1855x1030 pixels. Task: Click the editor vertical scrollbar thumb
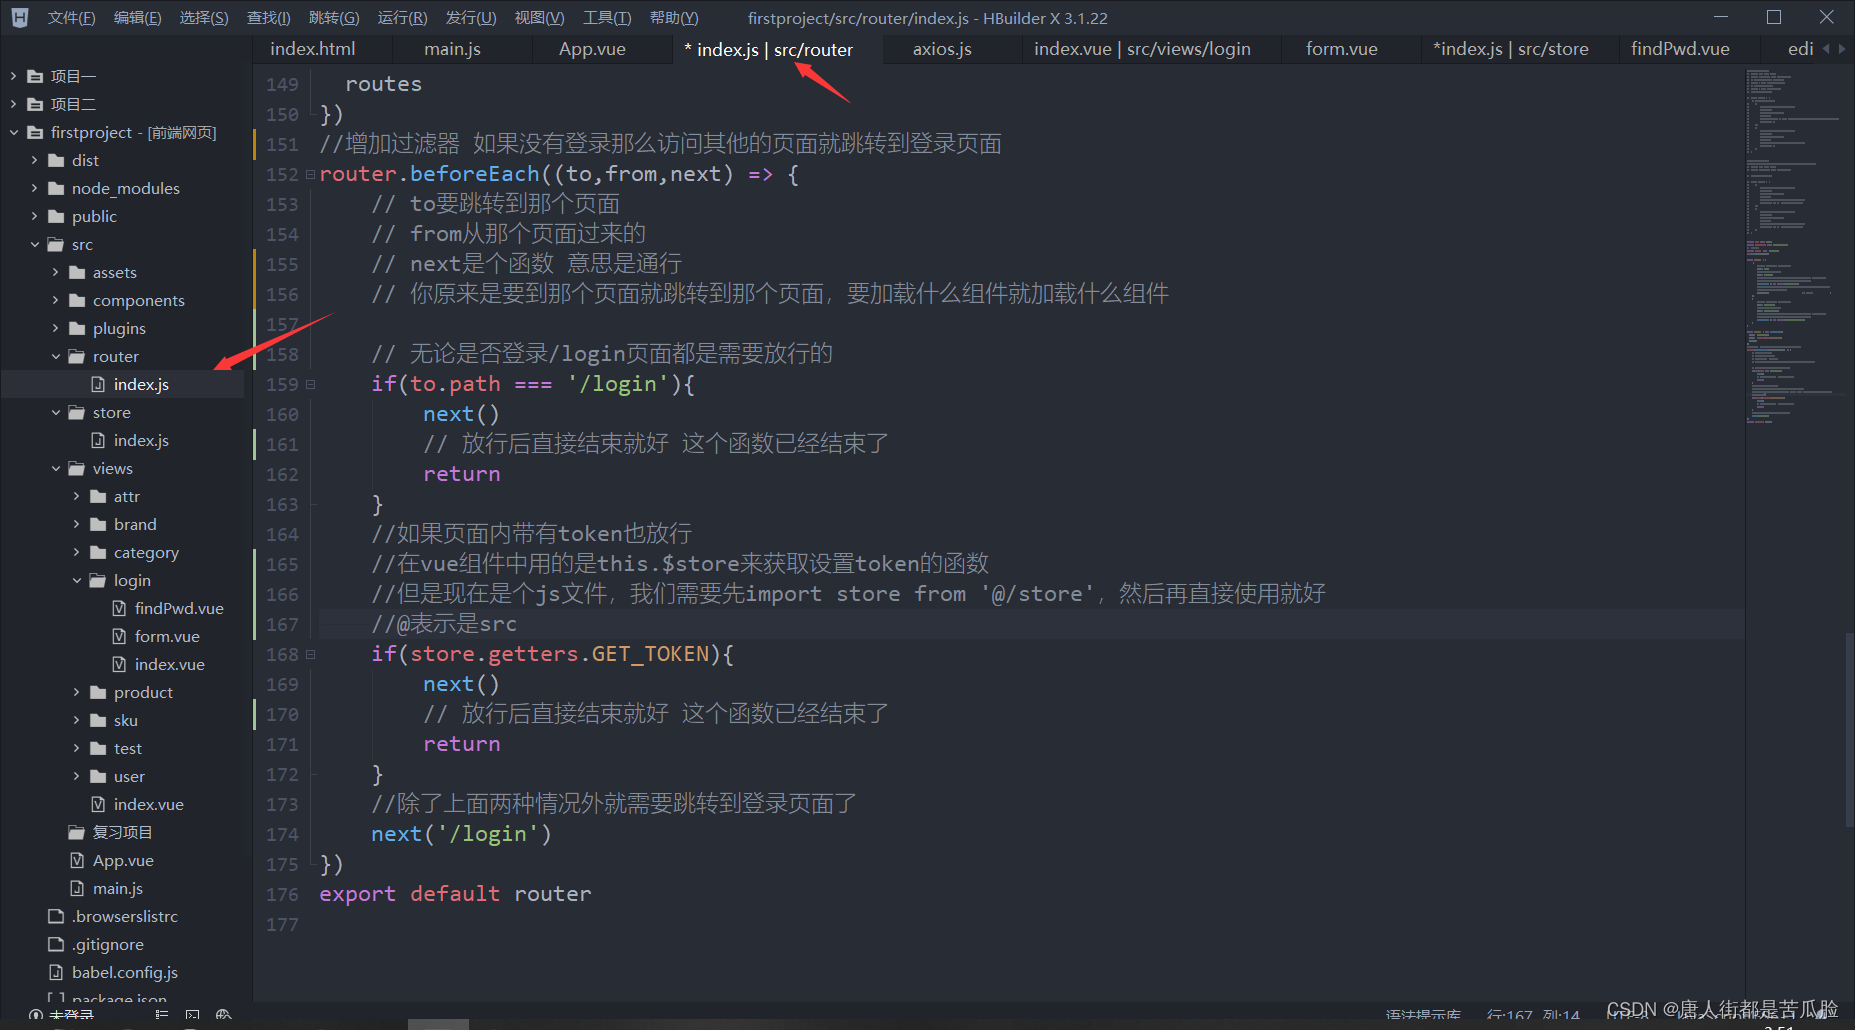(x=1849, y=730)
